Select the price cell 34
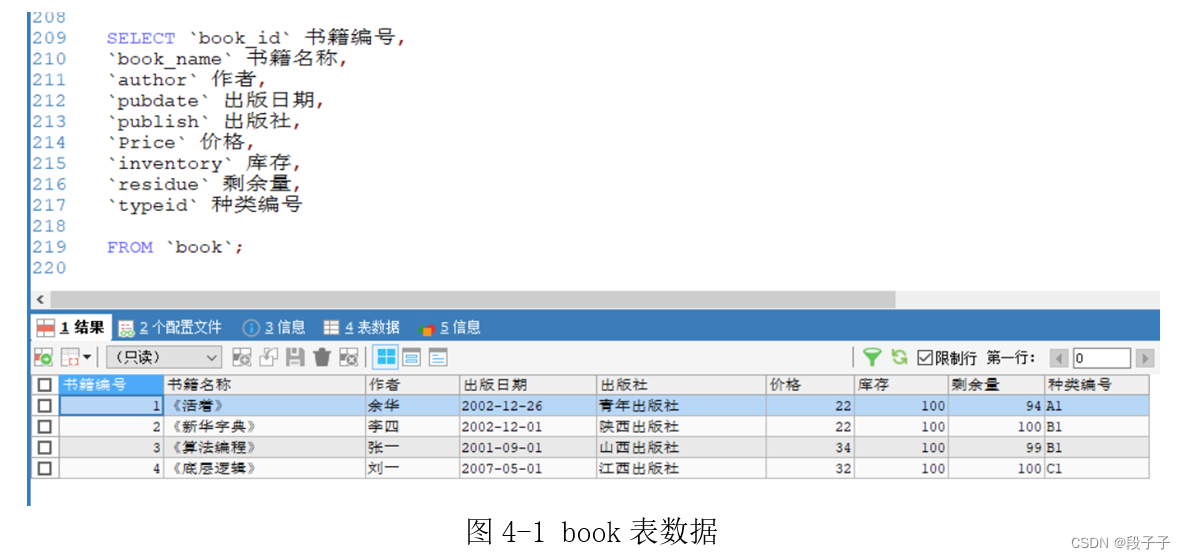1186x559 pixels. tap(811, 447)
